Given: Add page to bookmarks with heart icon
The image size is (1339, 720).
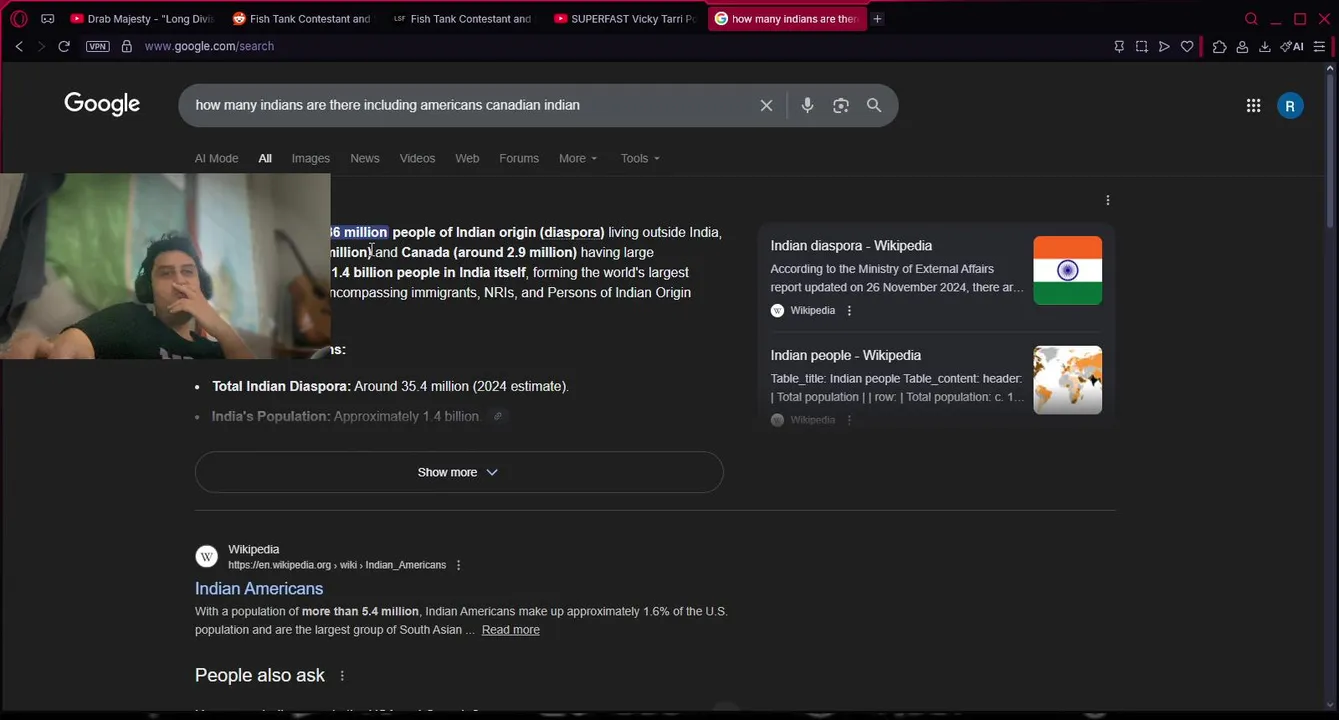Looking at the screenshot, I should [1187, 46].
